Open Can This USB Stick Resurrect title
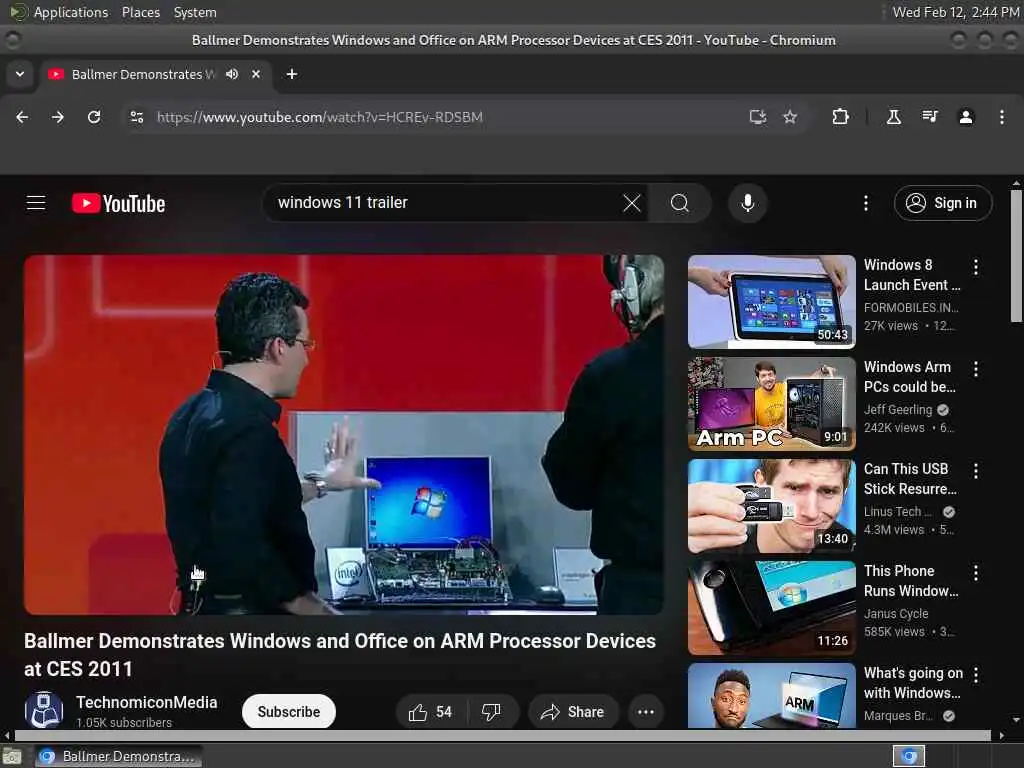 (x=910, y=479)
